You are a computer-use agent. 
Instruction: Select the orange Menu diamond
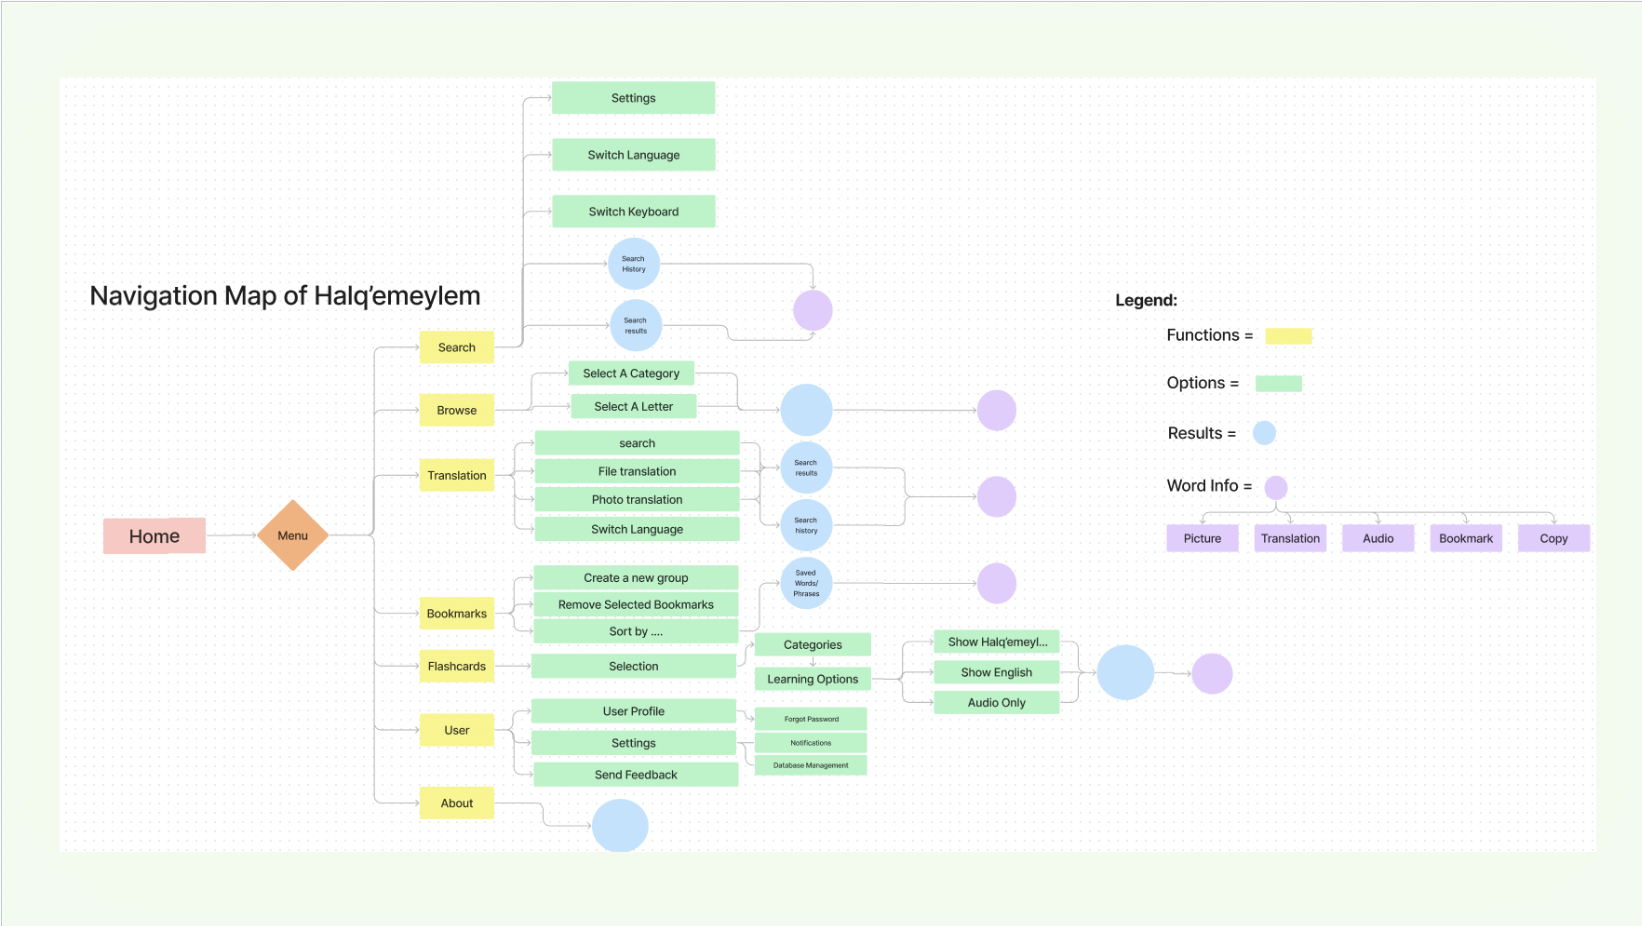pyautogui.click(x=293, y=535)
